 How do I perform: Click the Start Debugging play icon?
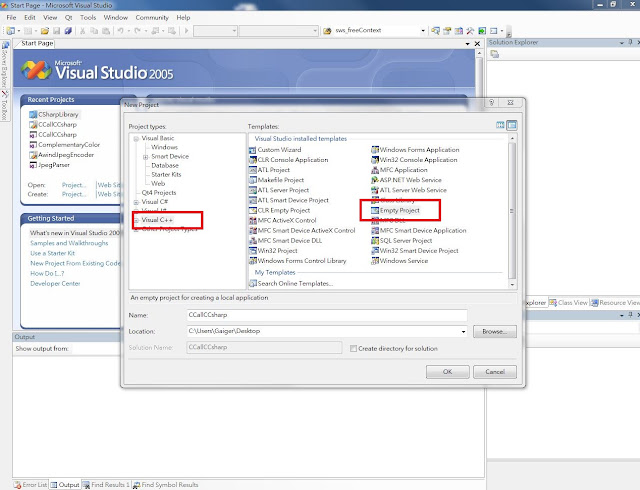point(187,31)
